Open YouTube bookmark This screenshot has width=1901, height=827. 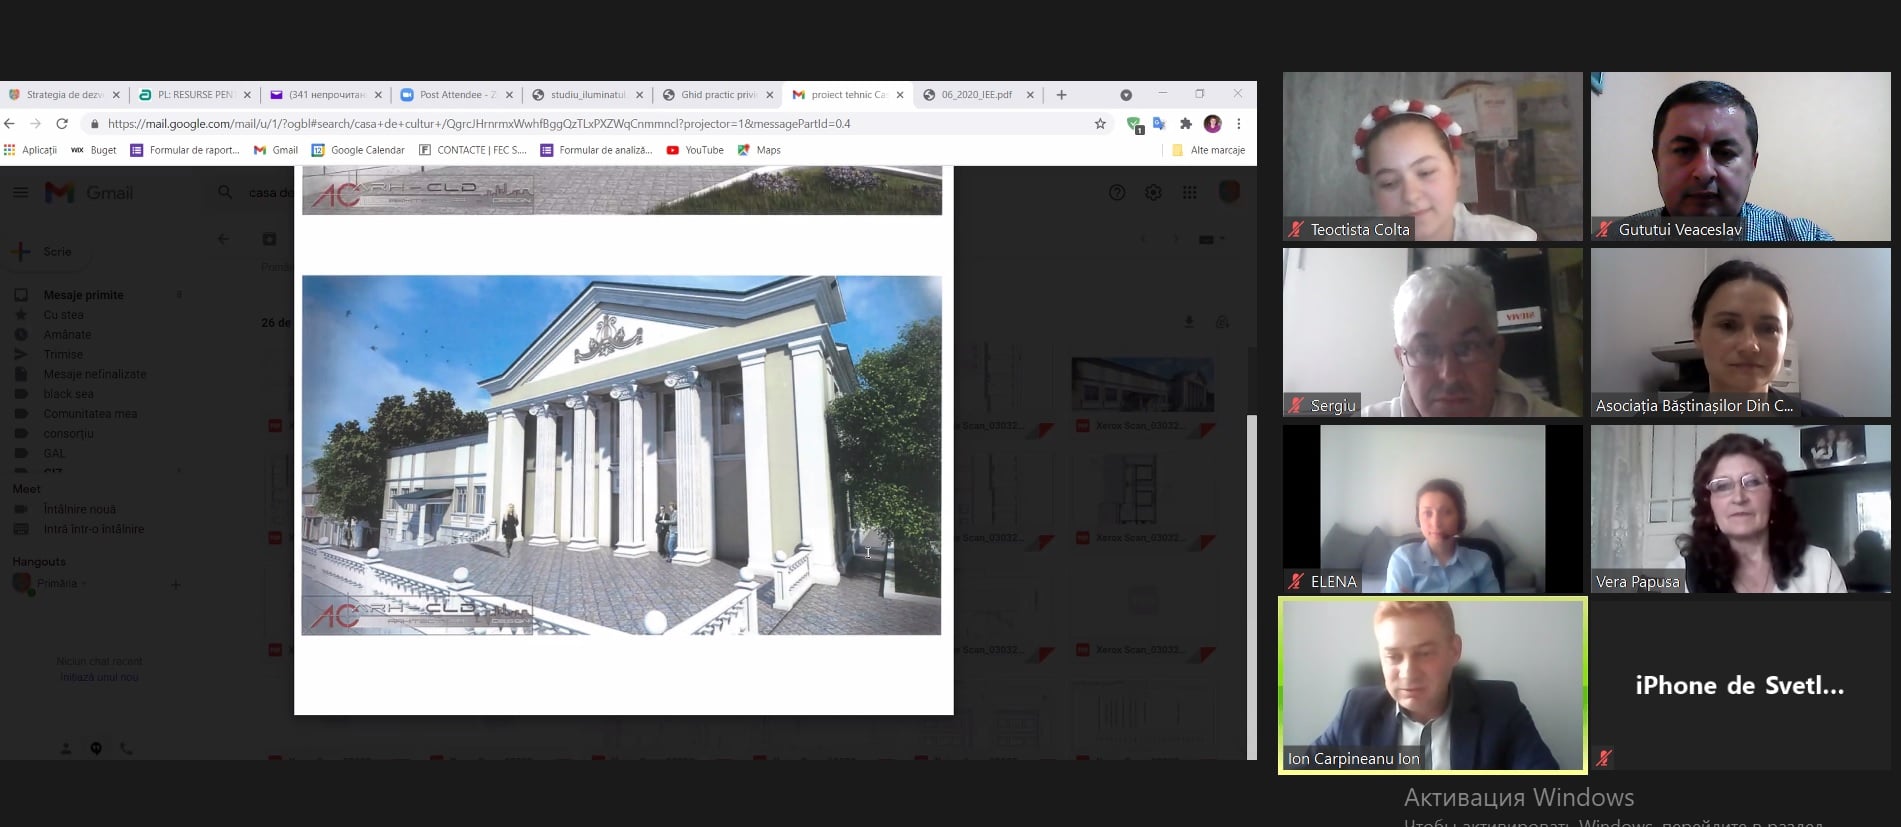click(695, 150)
